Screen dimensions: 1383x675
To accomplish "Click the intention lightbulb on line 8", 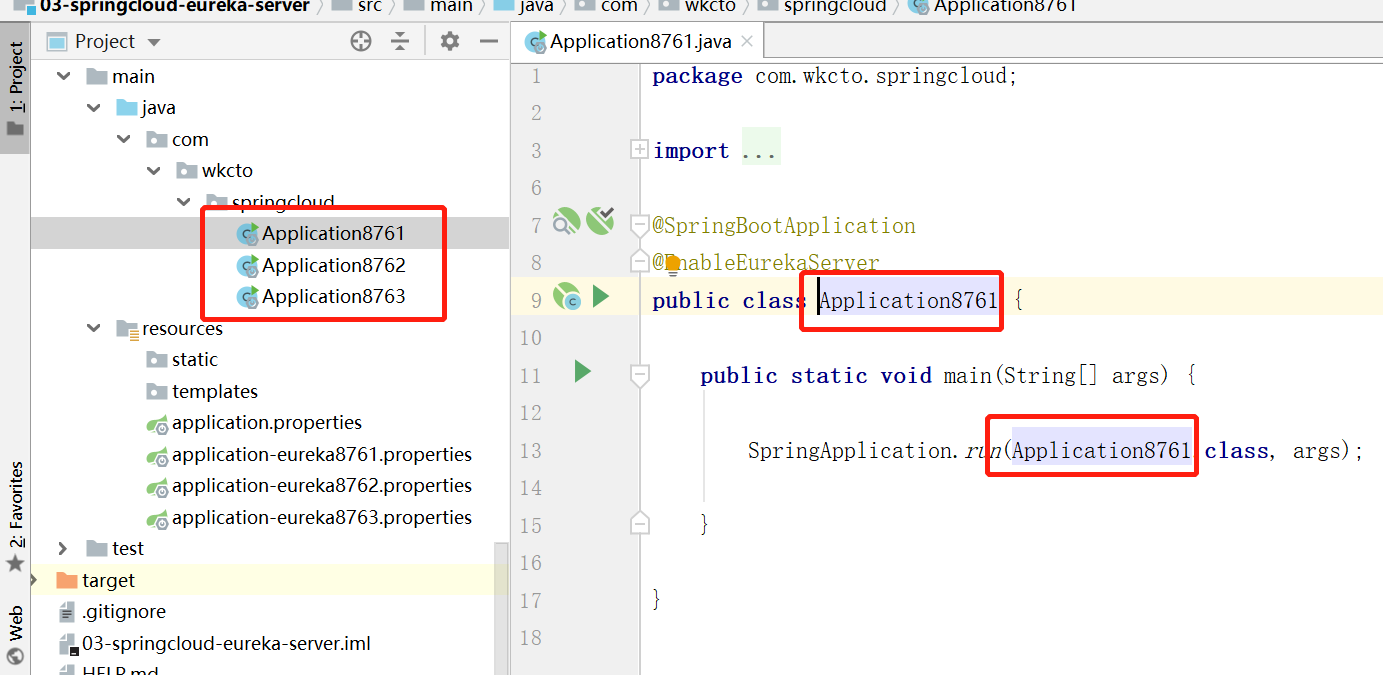I will (x=672, y=265).
